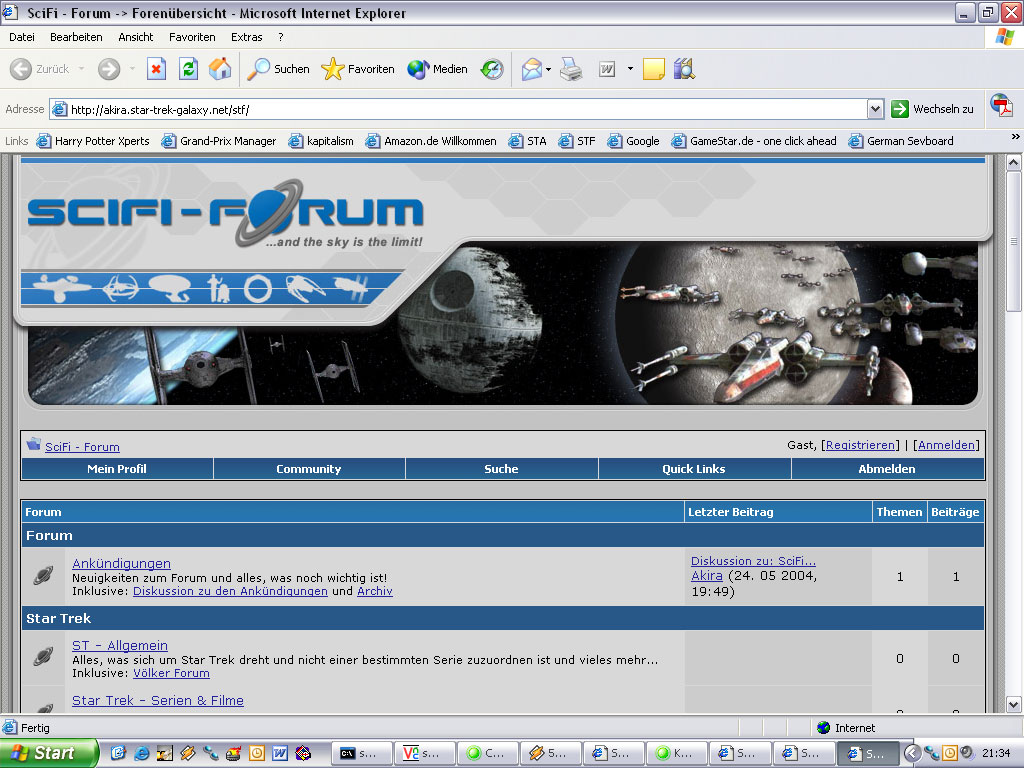Click the Adobe PDF icon beside address bar
Viewport: 1024px width, 768px height.
pos(1001,106)
